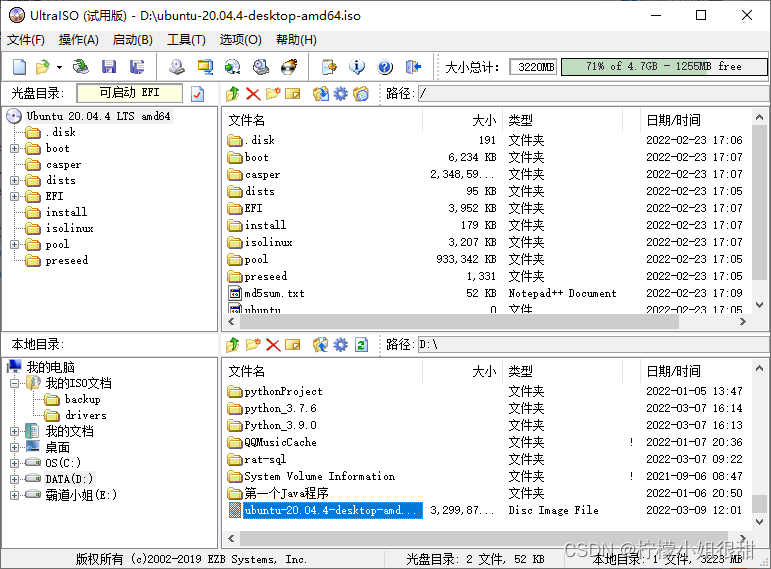Select the ubuntu-20.04.4-desktop-amd ISO file

click(332, 510)
